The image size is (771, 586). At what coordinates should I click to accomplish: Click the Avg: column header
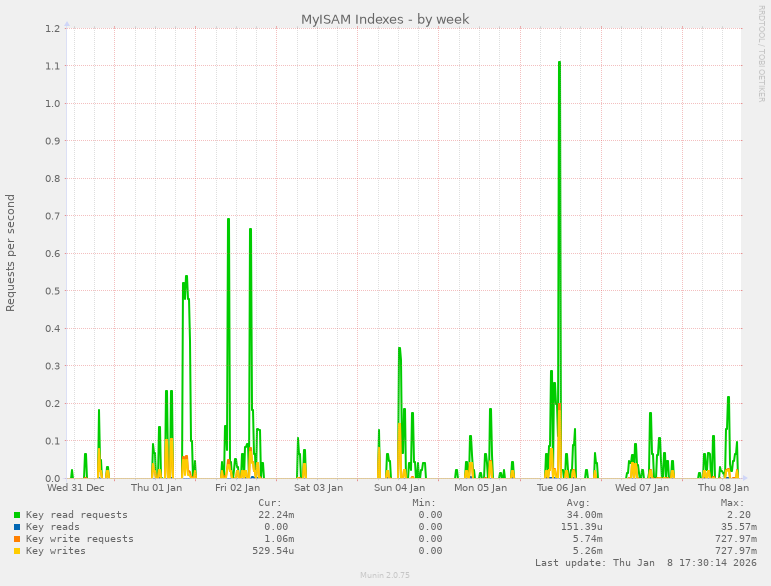click(578, 503)
